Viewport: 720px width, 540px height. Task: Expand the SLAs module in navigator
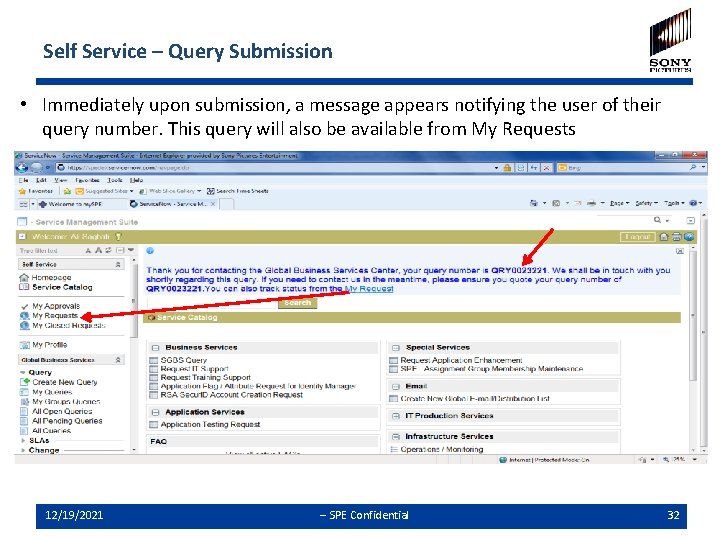23,441
